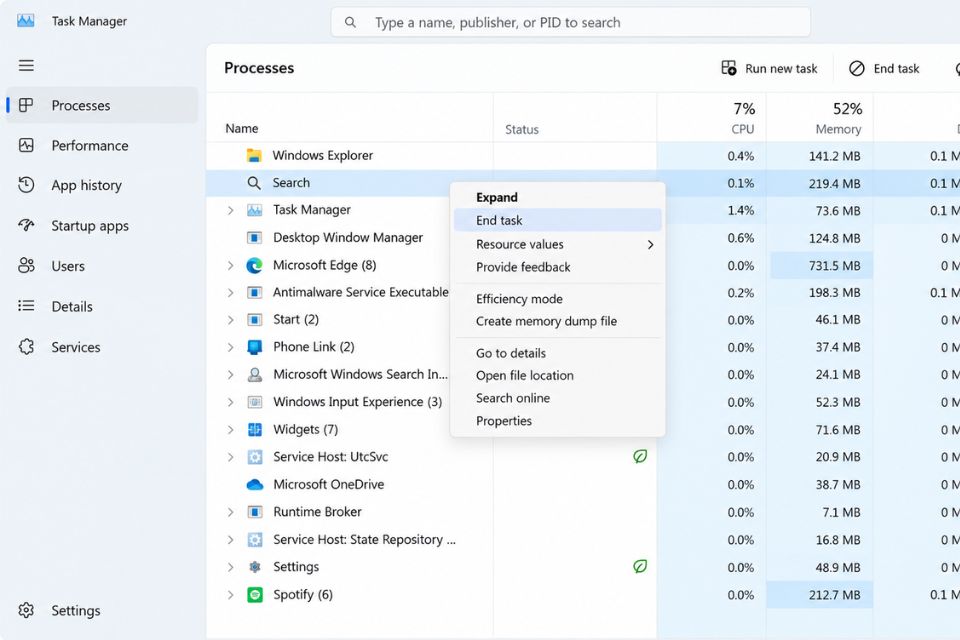
Task: Click the Services puzzle icon in sidebar
Action: [x=26, y=347]
